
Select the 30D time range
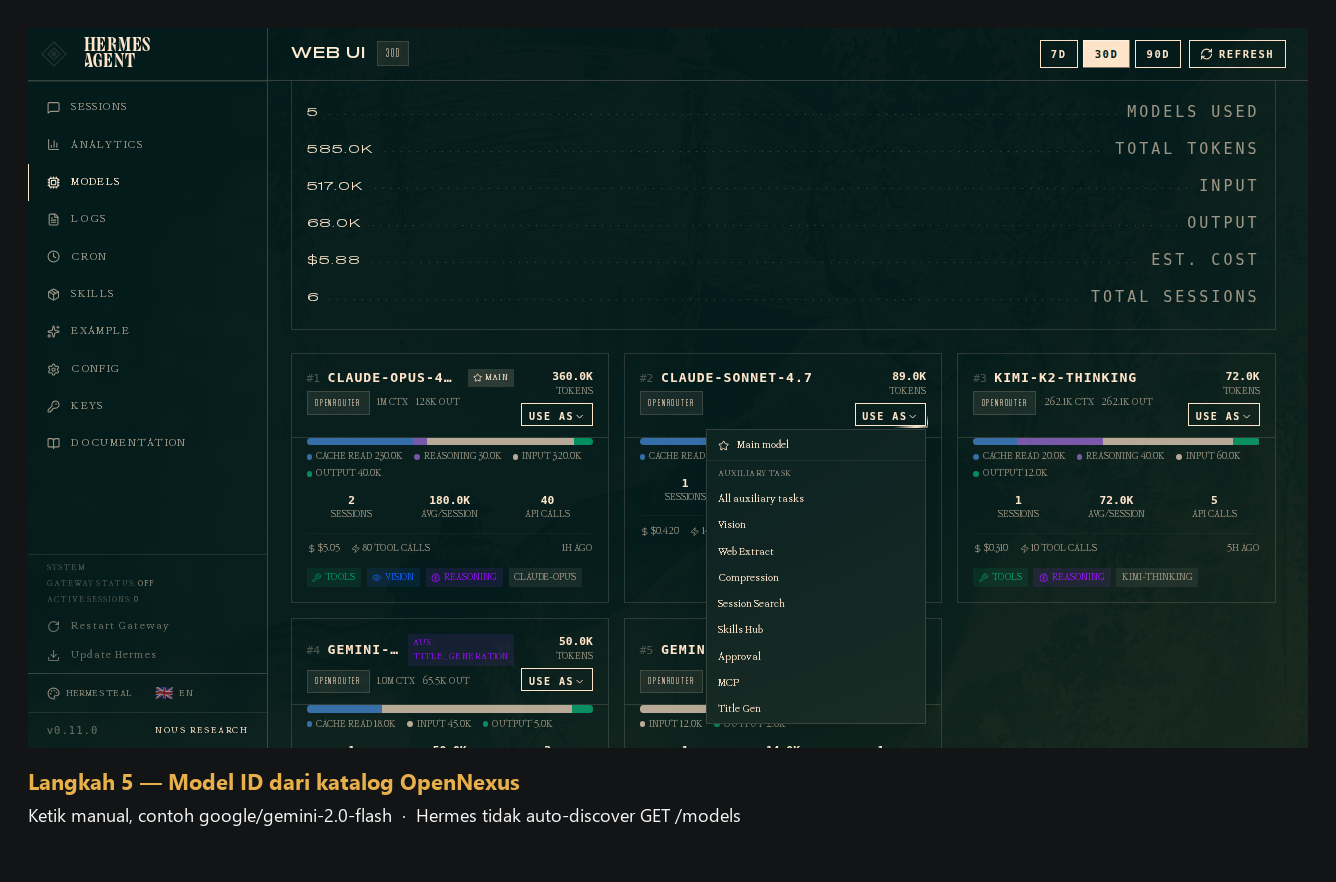pyautogui.click(x=1106, y=54)
